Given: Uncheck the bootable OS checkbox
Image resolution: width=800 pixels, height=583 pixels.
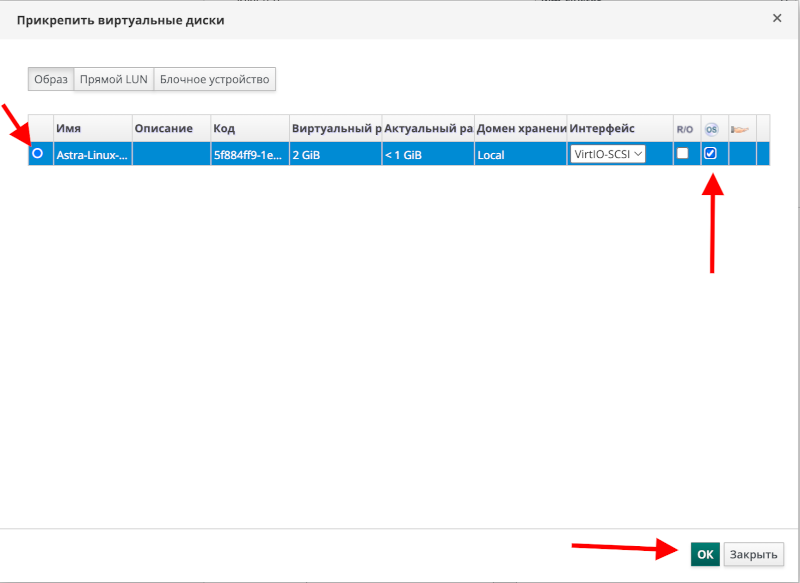Looking at the screenshot, I should click(x=710, y=154).
